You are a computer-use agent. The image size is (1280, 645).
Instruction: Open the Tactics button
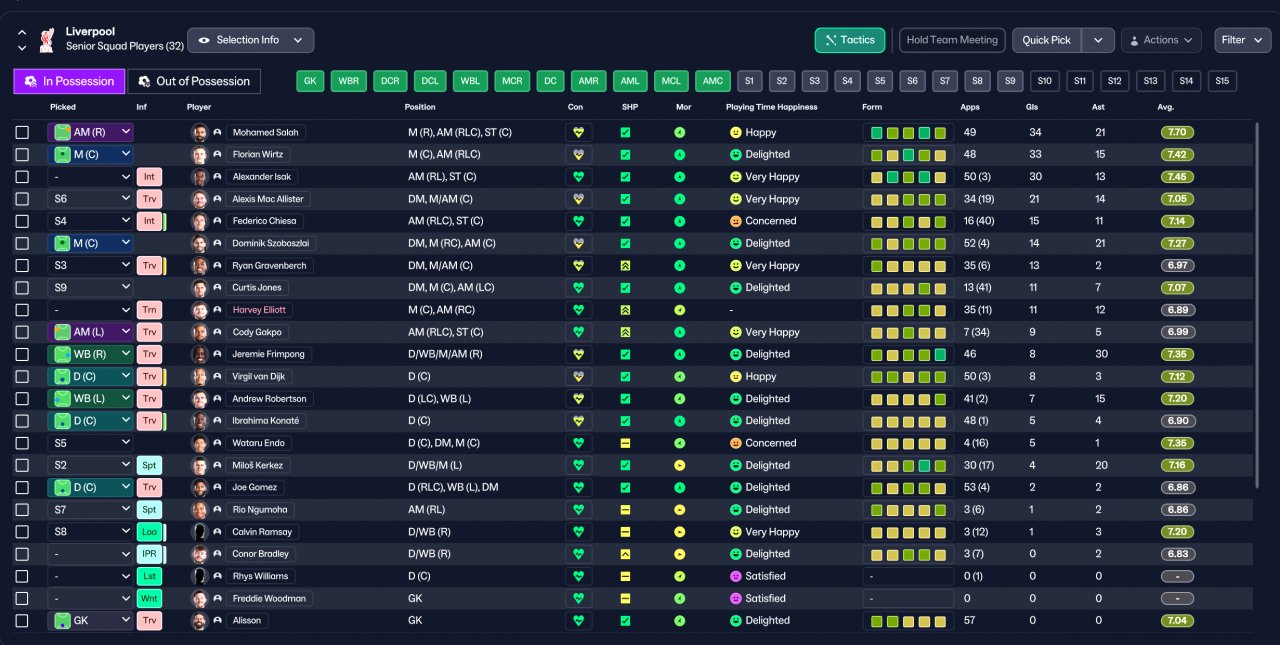(x=850, y=40)
